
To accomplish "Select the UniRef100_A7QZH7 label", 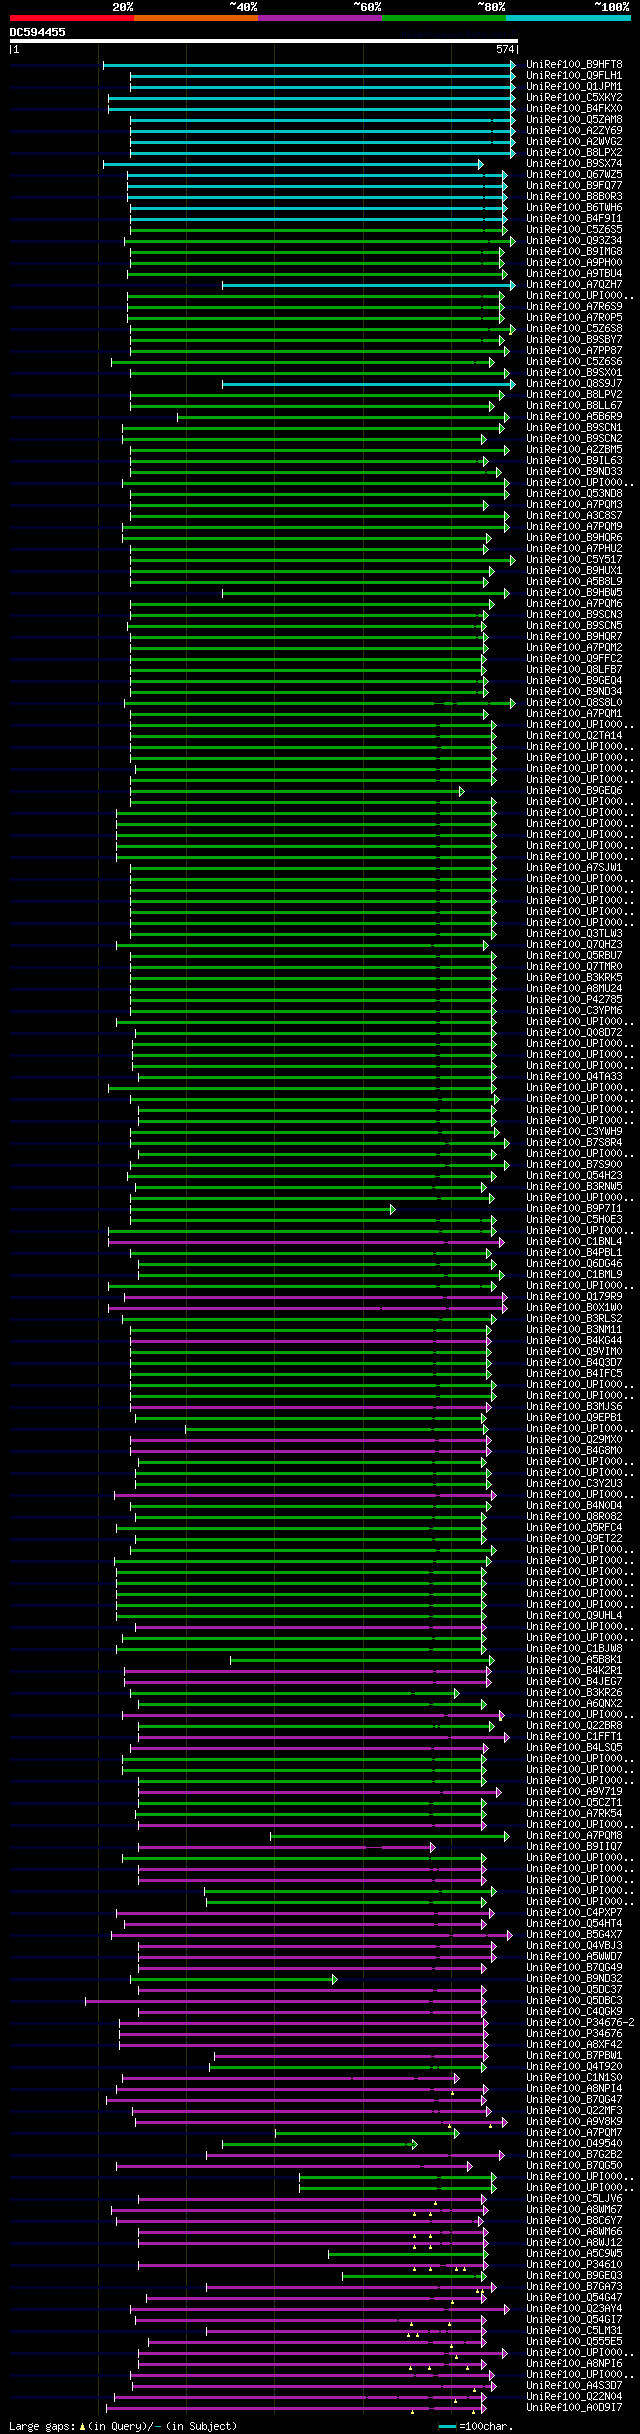I will click(574, 285).
